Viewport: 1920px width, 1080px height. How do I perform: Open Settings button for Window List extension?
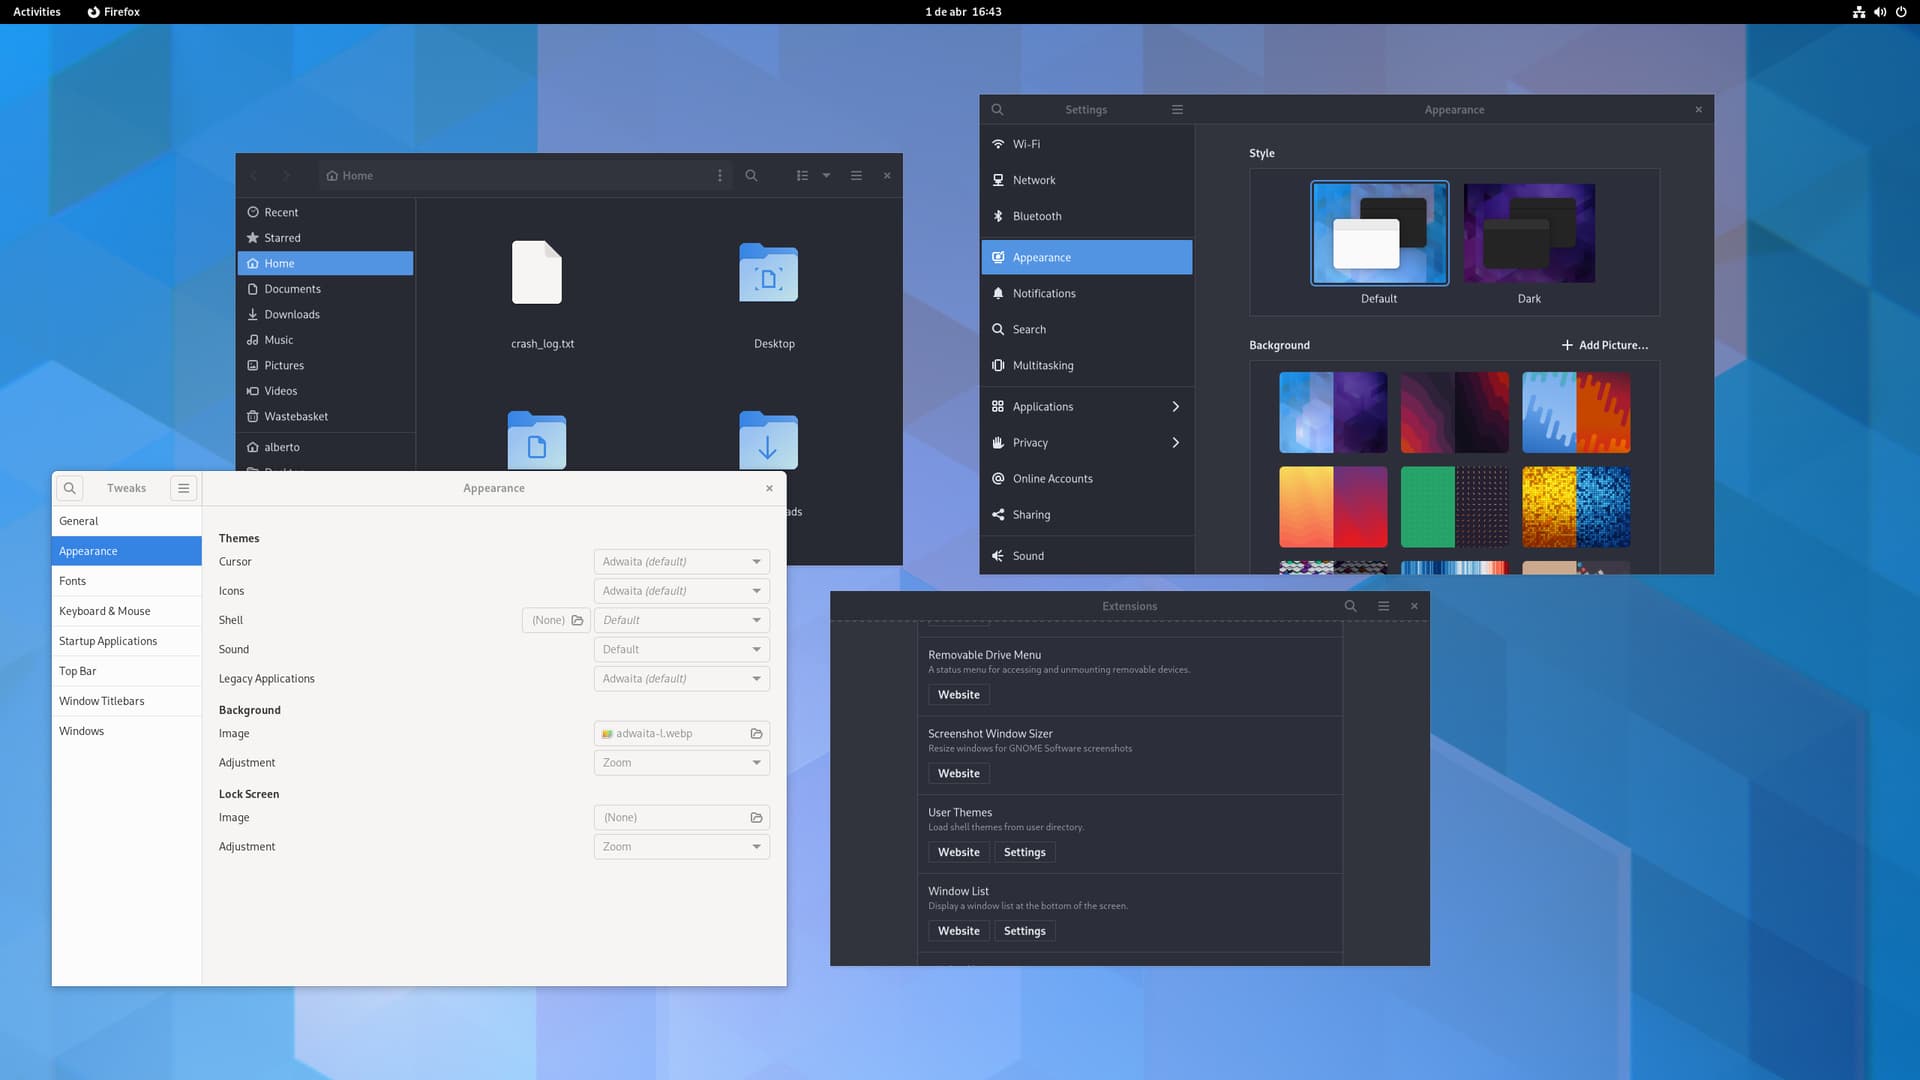(1024, 931)
